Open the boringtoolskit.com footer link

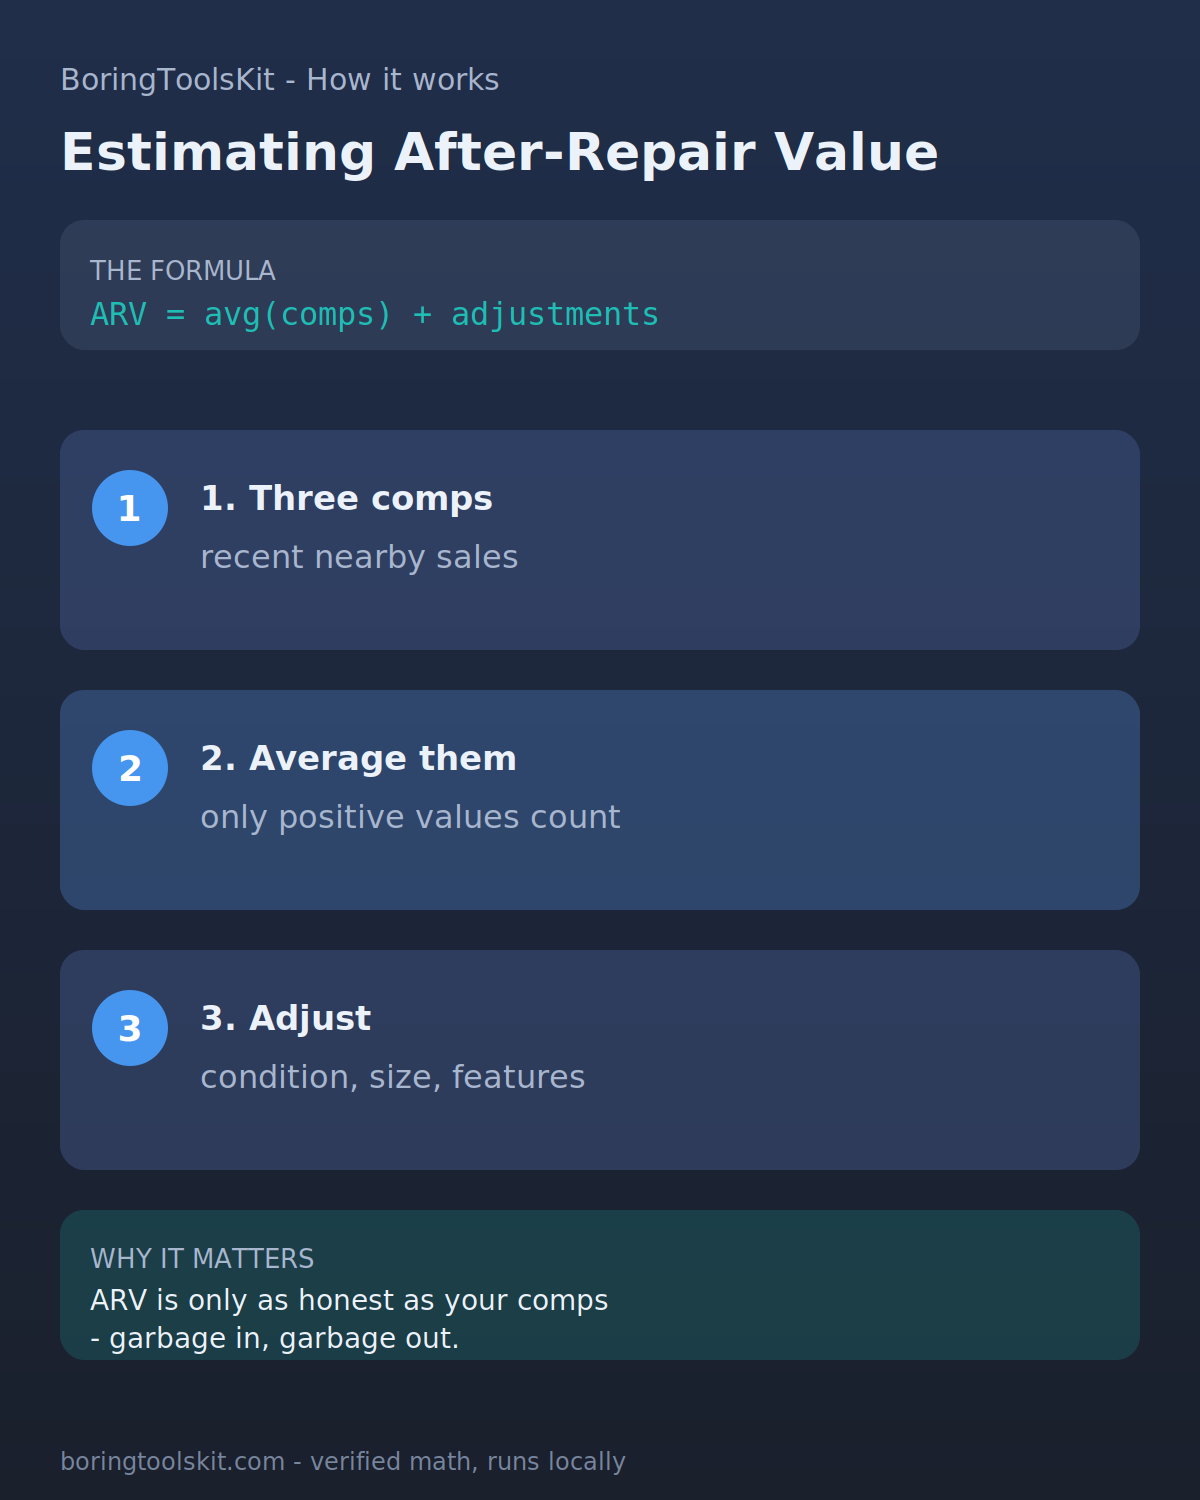(172, 1461)
